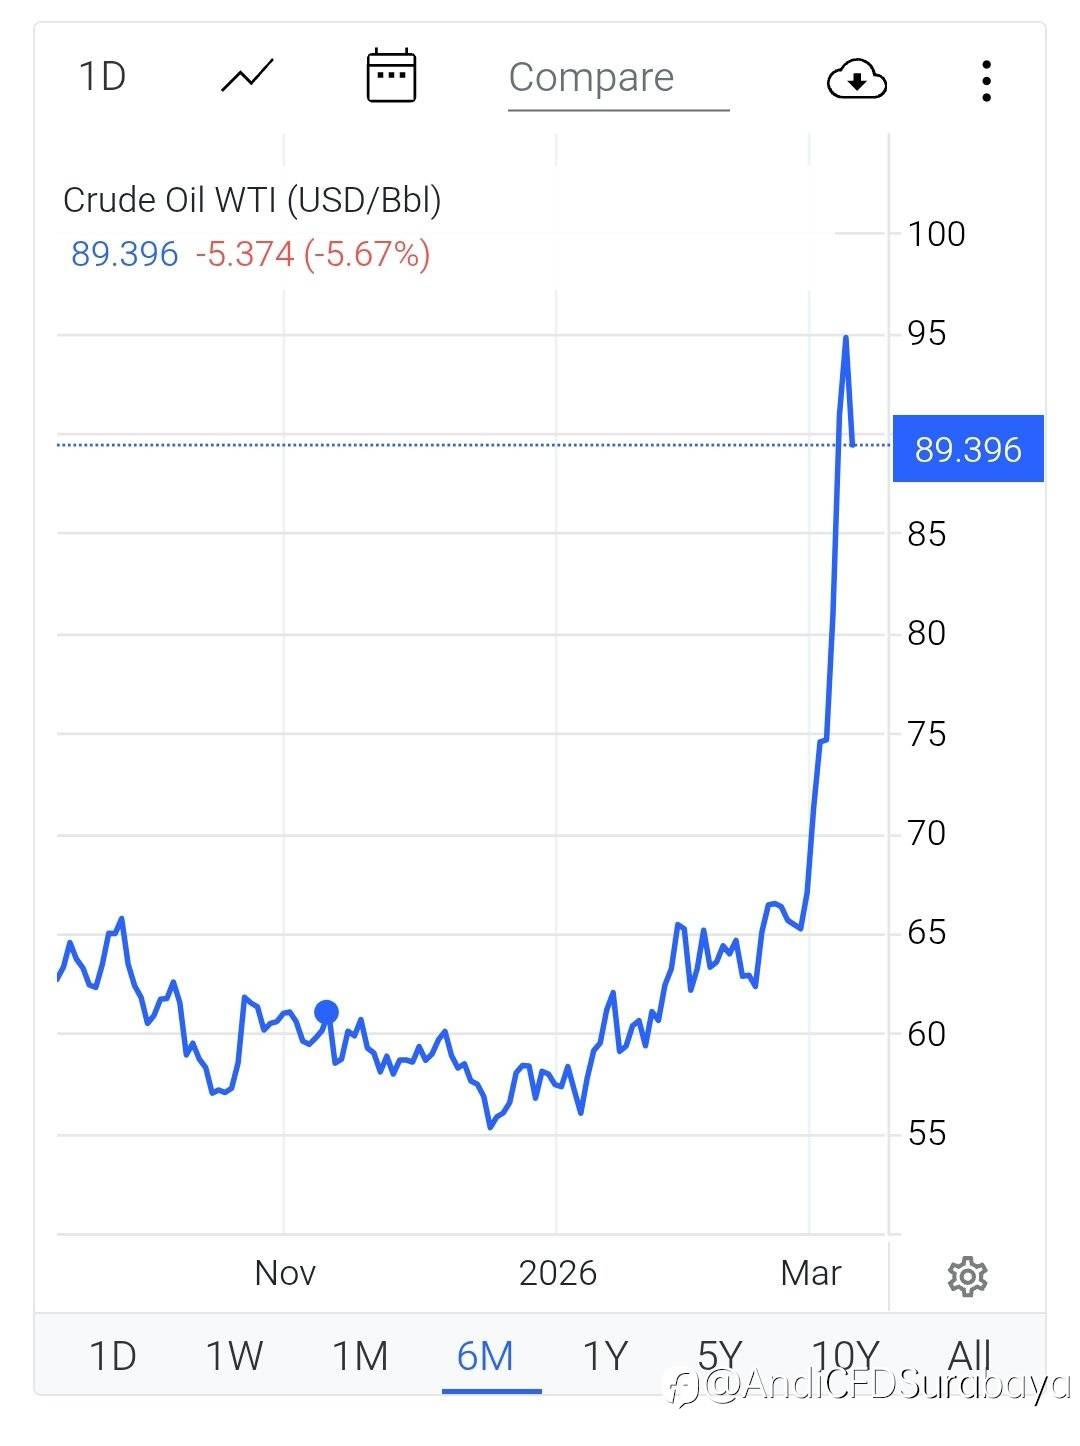Click the 89.396 current price label

tap(968, 449)
